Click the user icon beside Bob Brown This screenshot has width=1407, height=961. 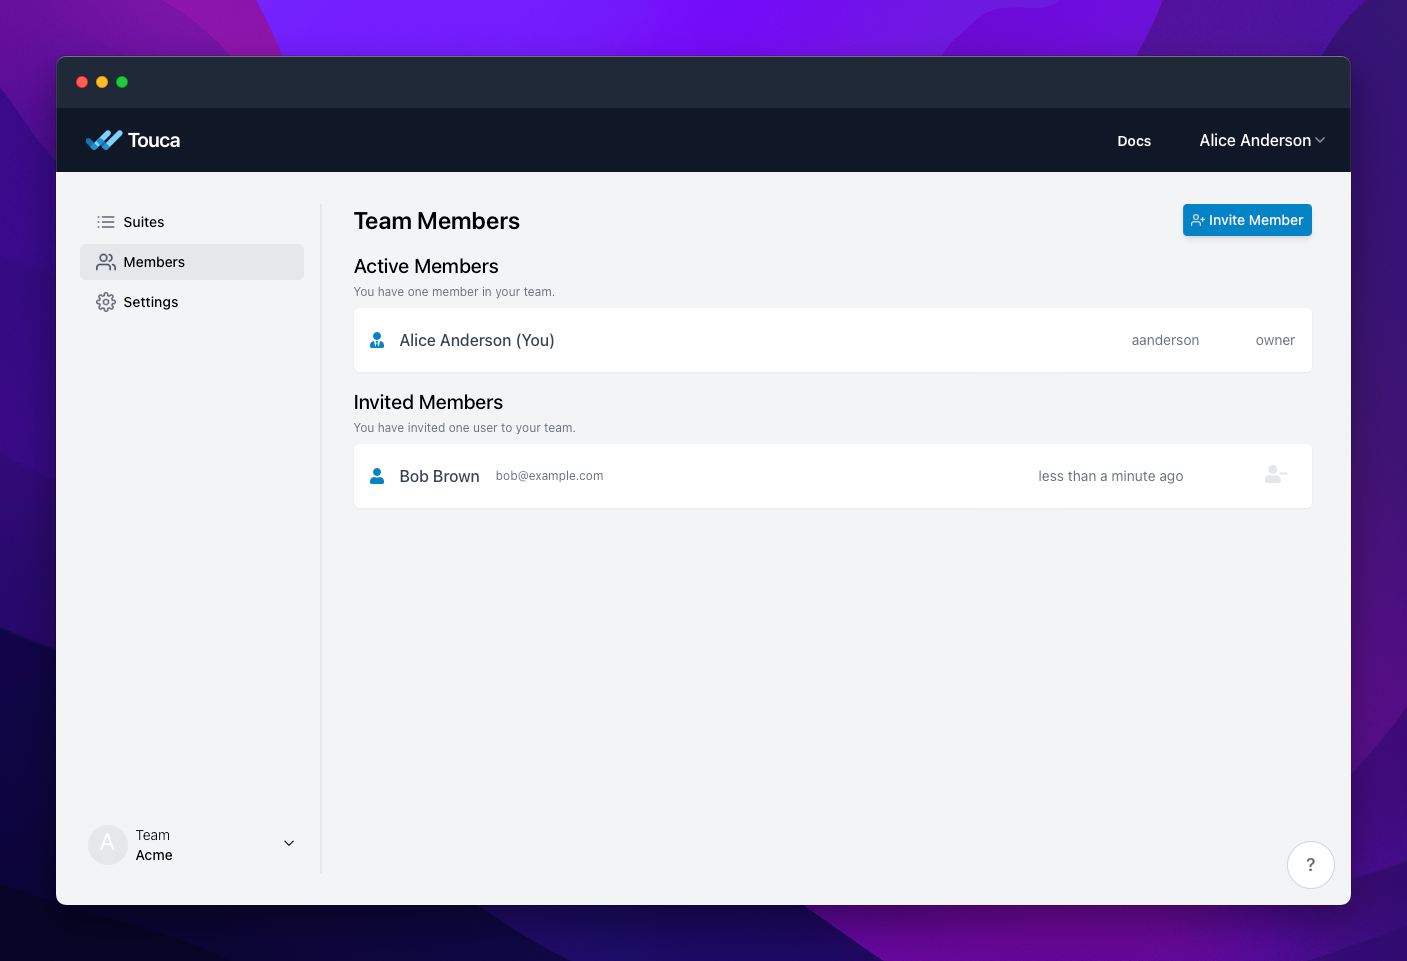point(377,476)
